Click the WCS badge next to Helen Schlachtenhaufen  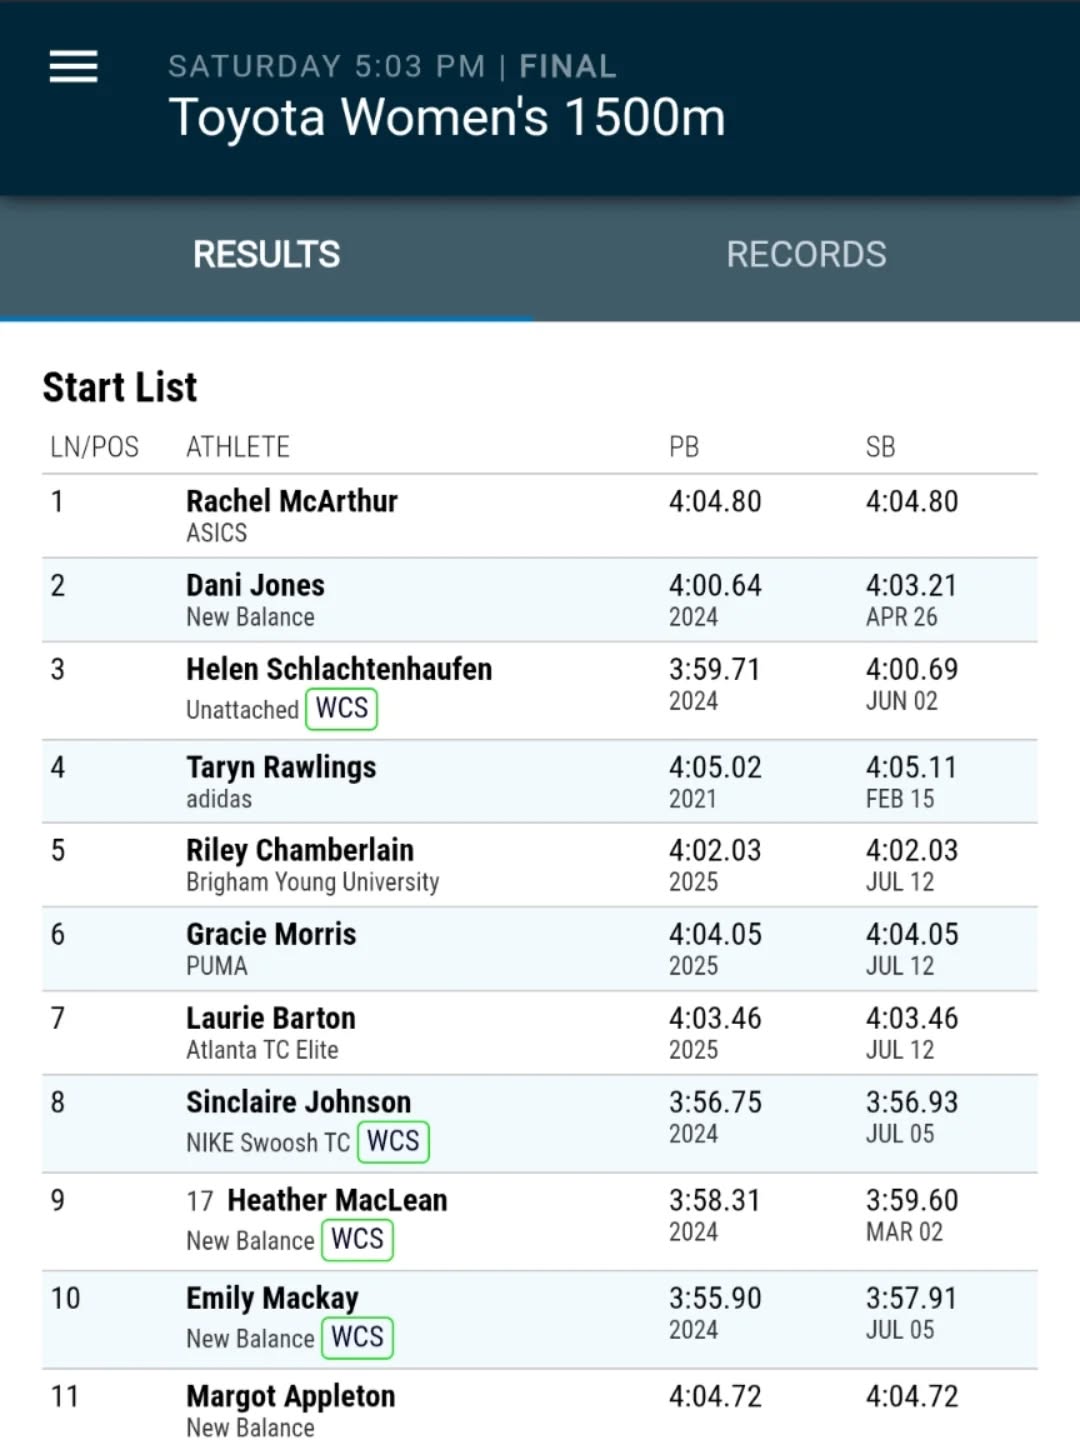pyautogui.click(x=340, y=709)
